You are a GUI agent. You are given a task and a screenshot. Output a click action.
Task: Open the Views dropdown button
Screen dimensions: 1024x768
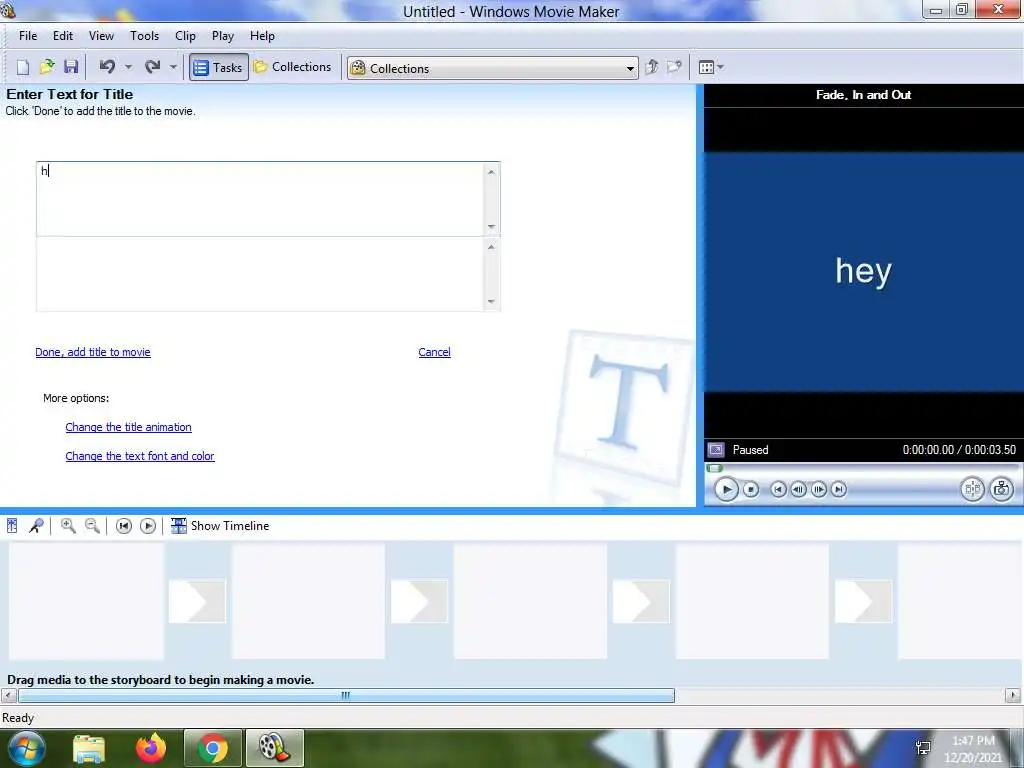(711, 67)
